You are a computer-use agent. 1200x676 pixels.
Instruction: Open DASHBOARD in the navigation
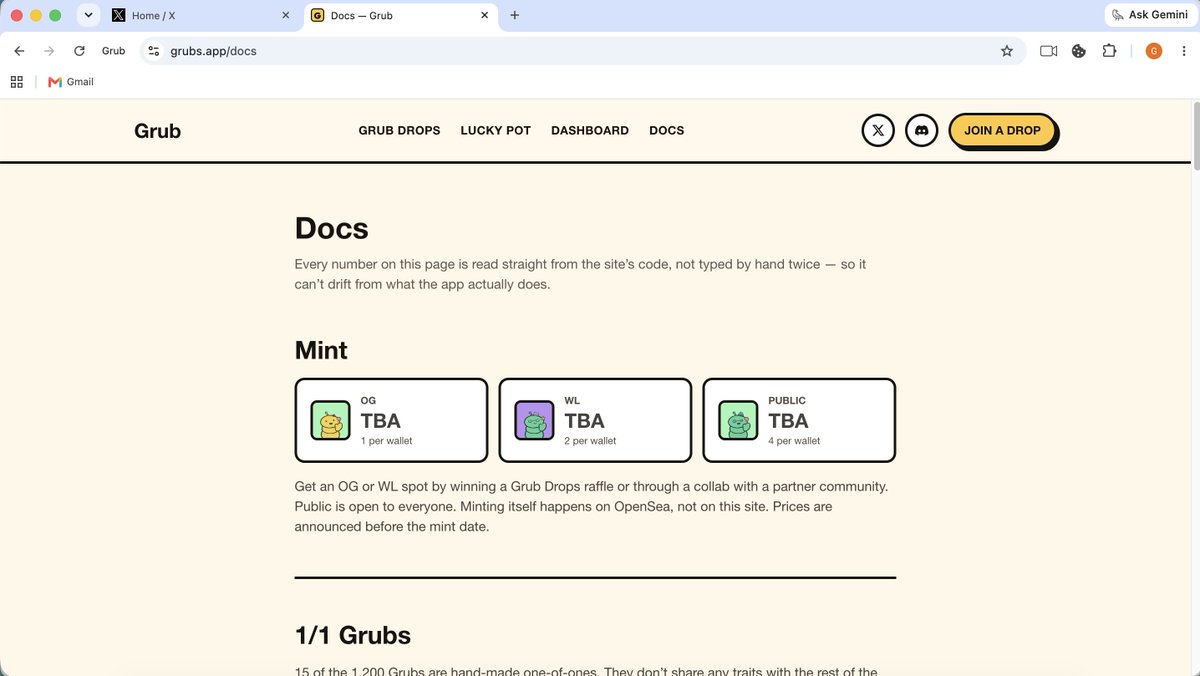point(590,130)
